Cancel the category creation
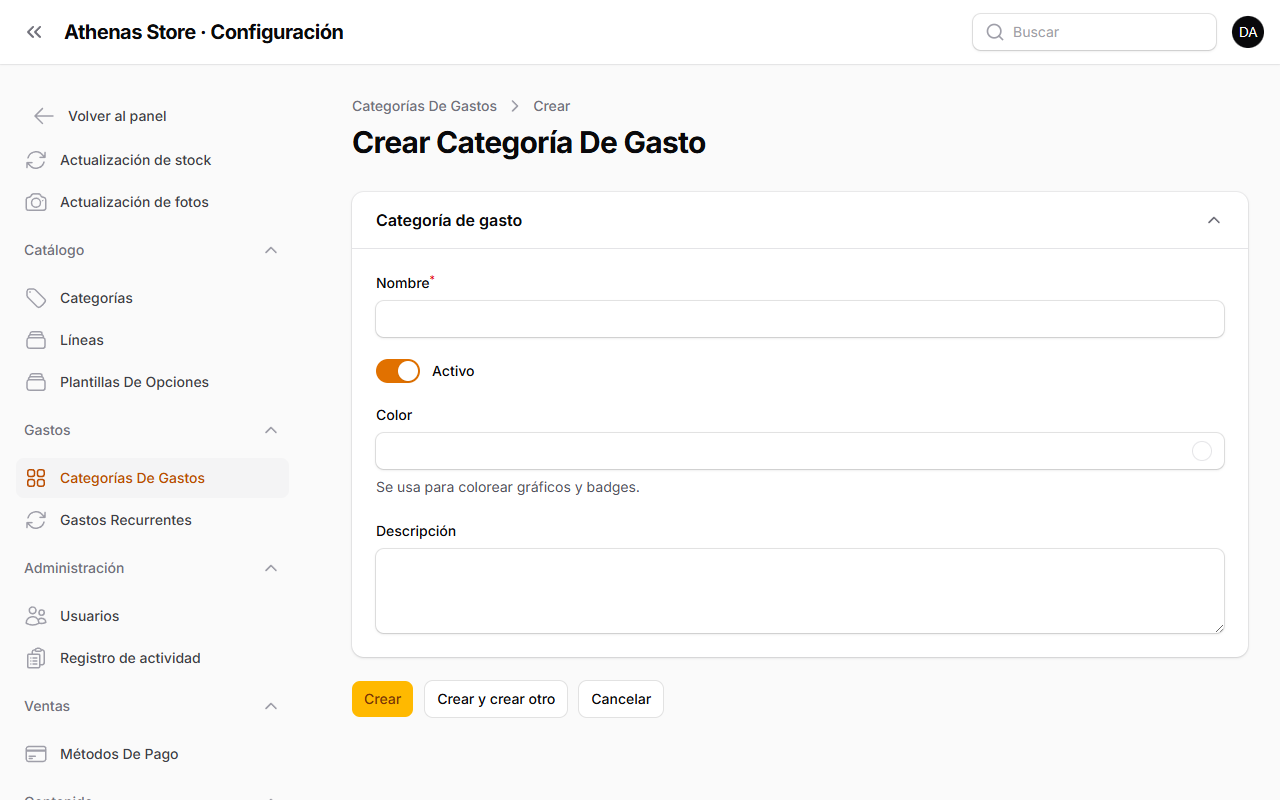 (621, 699)
